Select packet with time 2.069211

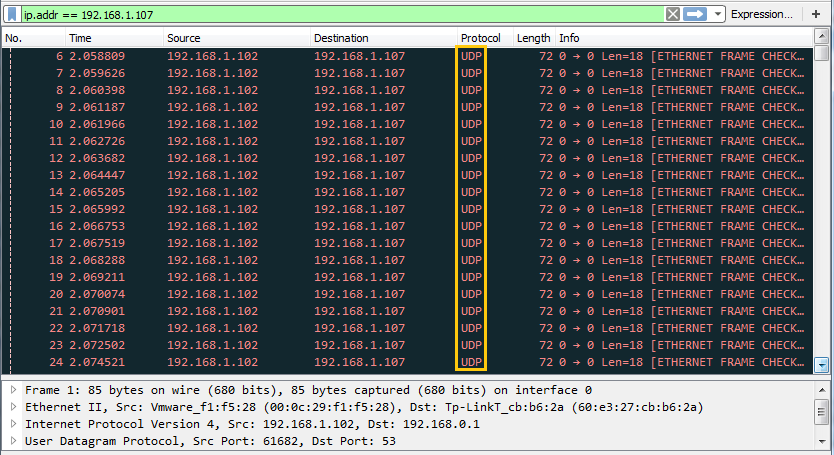(x=408, y=278)
